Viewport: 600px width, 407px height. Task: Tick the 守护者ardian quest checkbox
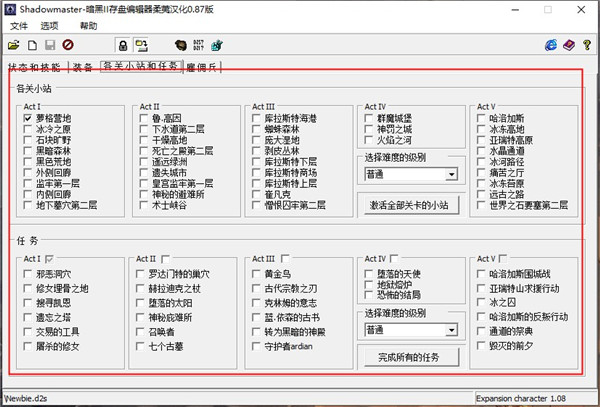(256, 346)
